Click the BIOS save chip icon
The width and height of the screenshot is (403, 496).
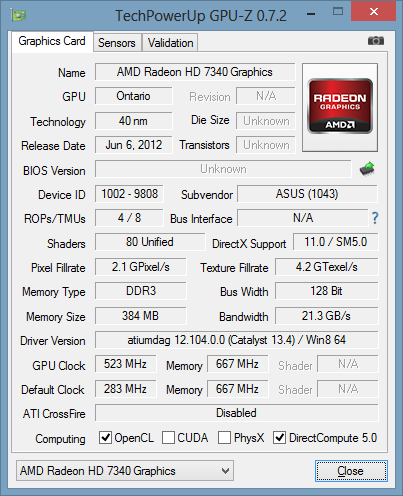(367, 169)
